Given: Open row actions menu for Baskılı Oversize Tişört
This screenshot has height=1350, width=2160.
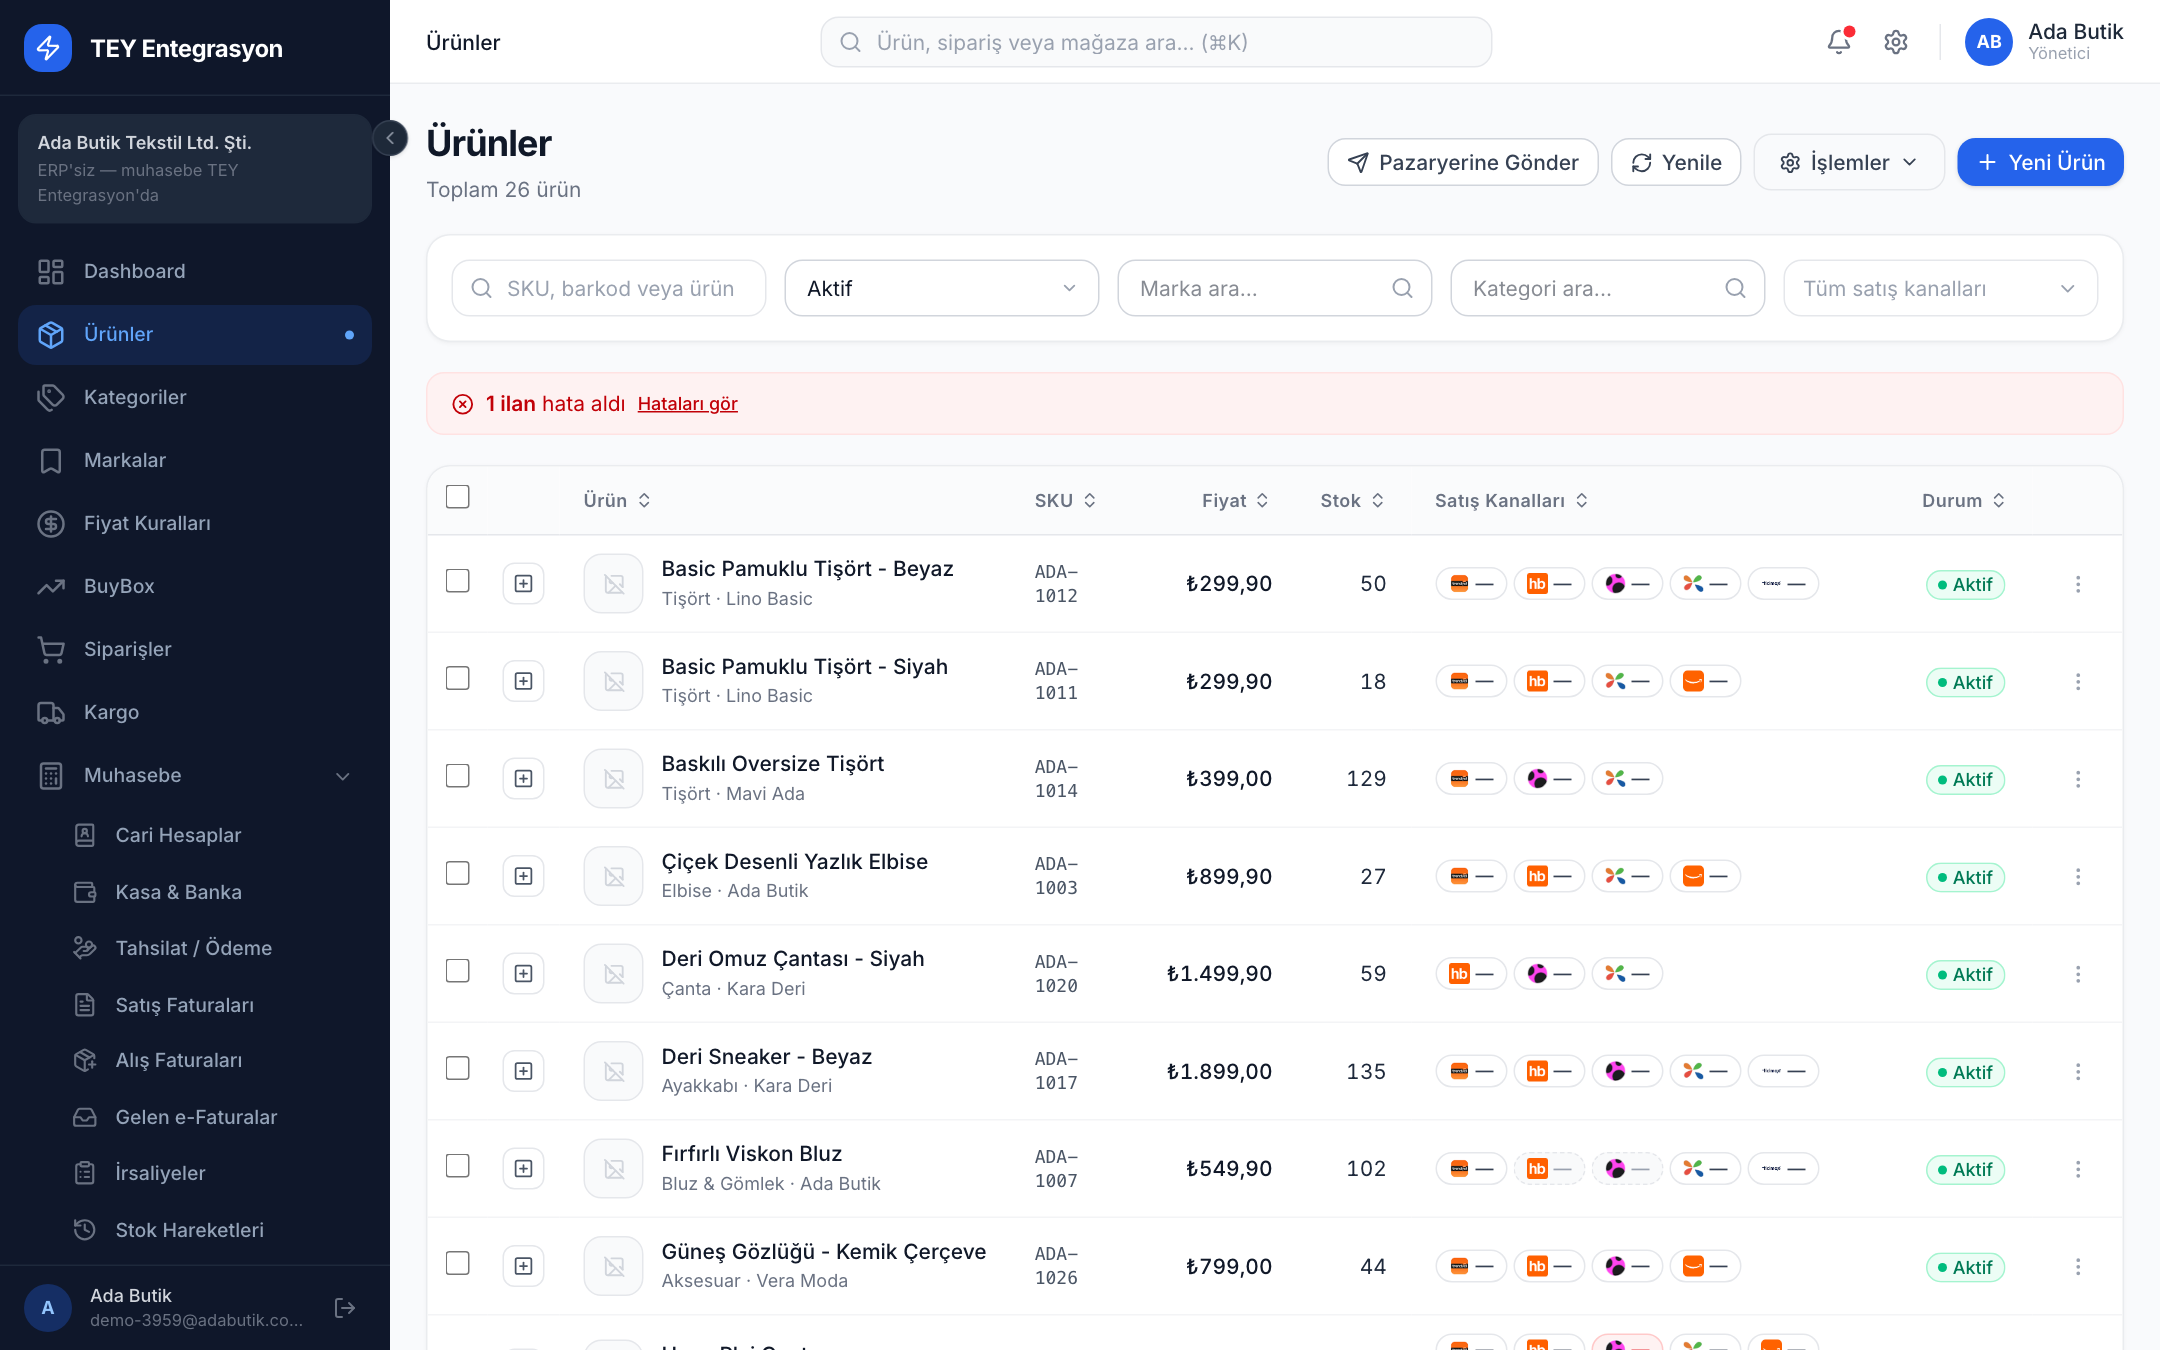Looking at the screenshot, I should tap(2078, 779).
